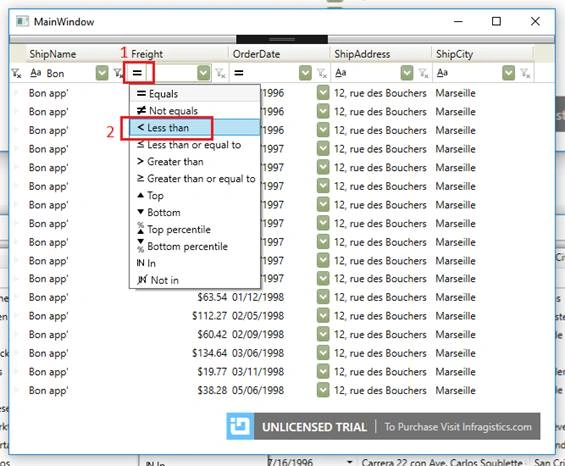
Task: Select the Top operator
Action: point(195,195)
